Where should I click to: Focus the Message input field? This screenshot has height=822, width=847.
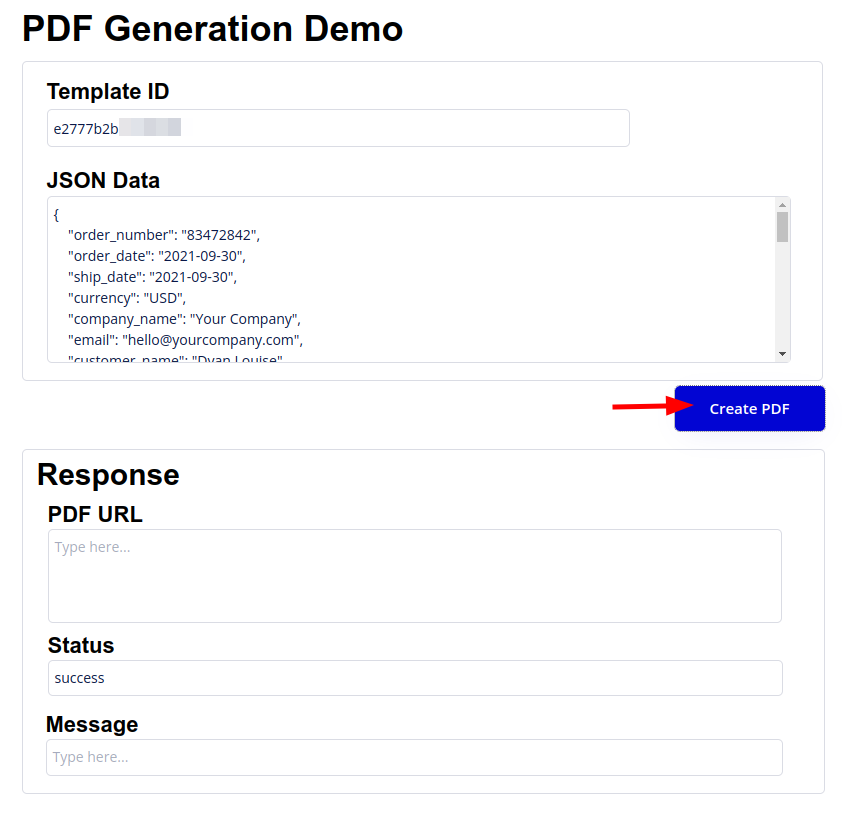click(x=414, y=757)
